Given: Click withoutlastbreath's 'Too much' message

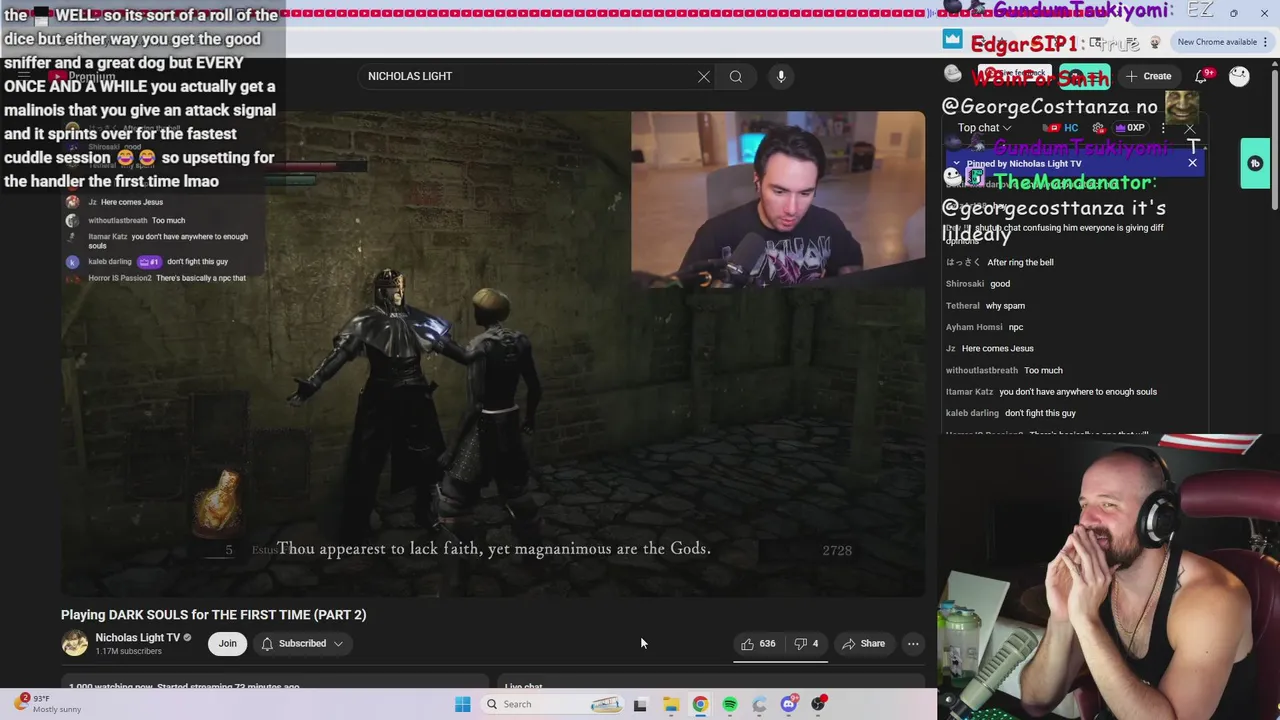Looking at the screenshot, I should click(1004, 370).
